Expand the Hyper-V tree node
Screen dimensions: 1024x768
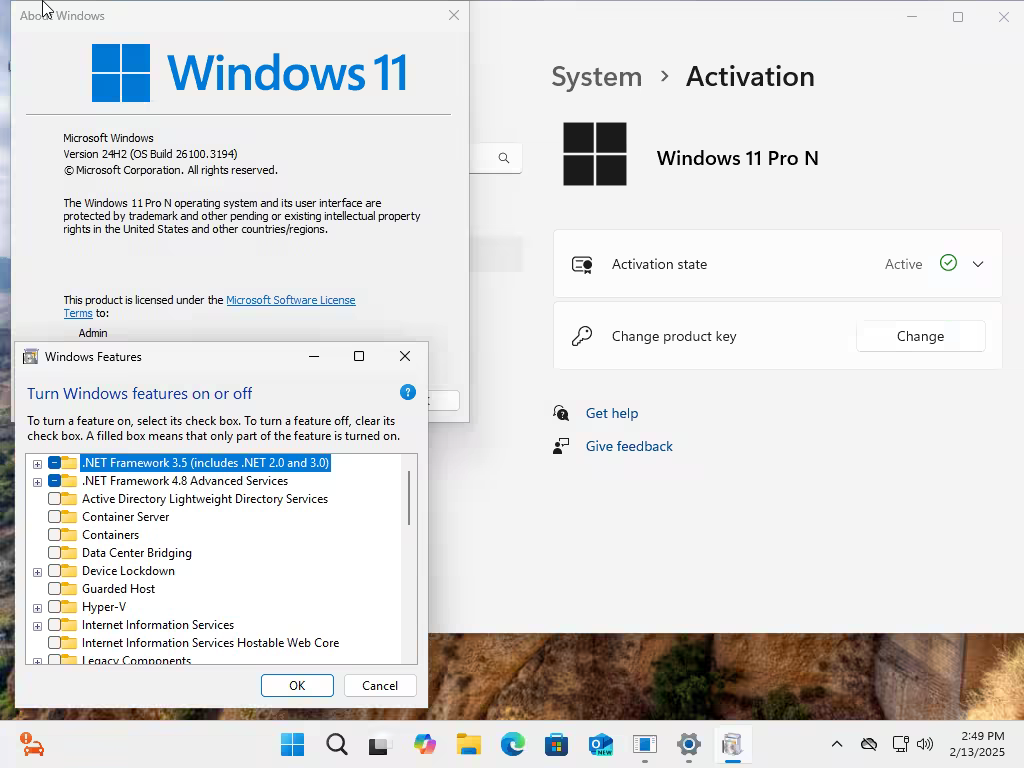[x=37, y=608]
